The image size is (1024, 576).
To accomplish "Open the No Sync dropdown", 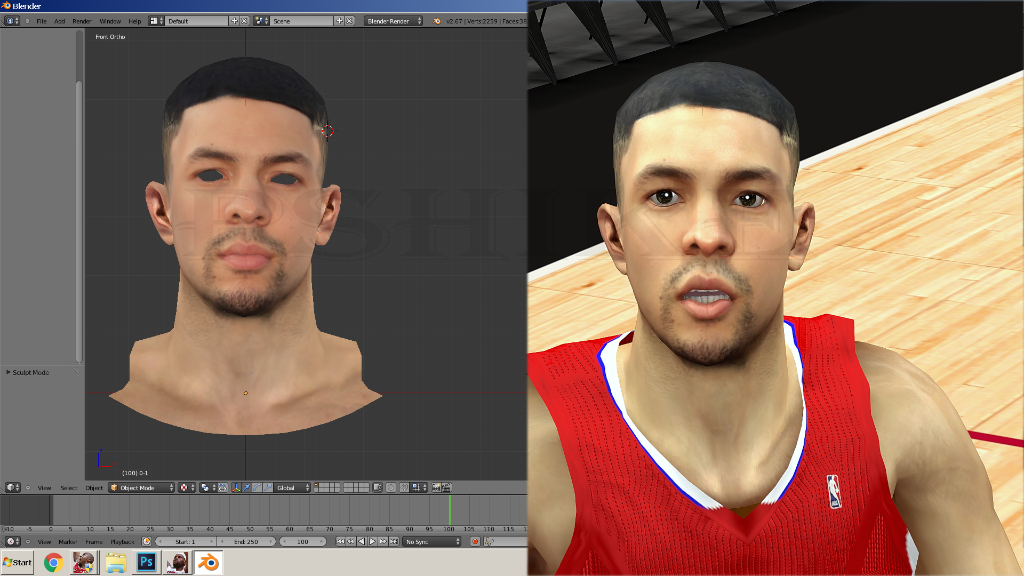I will point(432,541).
